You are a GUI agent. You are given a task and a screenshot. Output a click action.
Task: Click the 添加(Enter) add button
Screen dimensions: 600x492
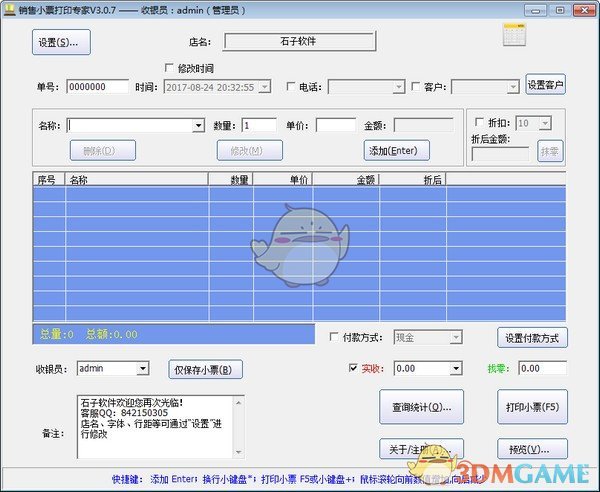(x=397, y=150)
